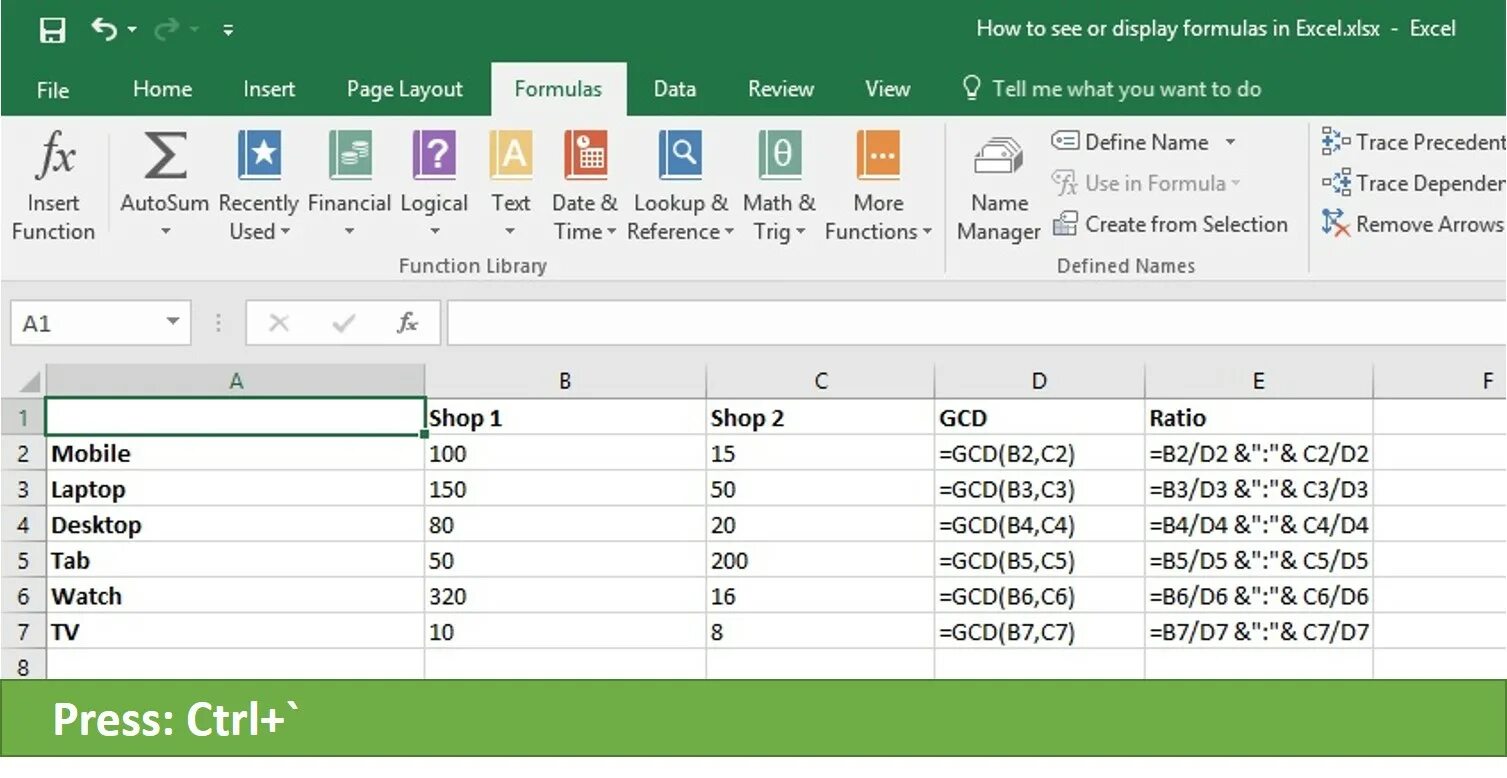
Task: Click the Undo arrow icon
Action: click(x=104, y=29)
